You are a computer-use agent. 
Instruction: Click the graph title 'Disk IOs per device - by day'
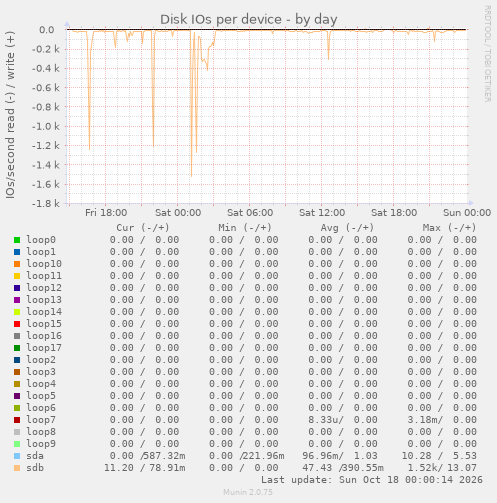coord(249,19)
